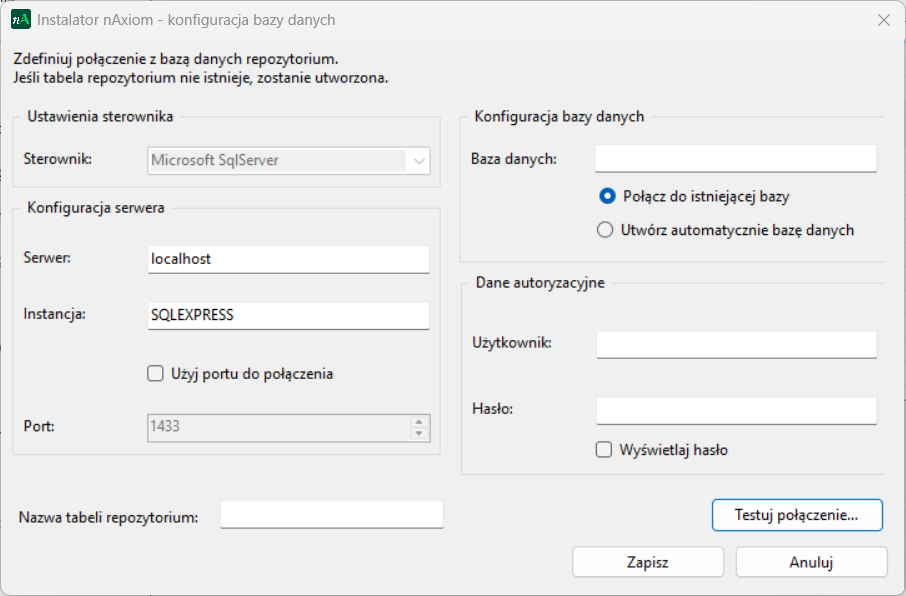The height and width of the screenshot is (596, 906).
Task: Toggle 'Wyświetlaj hasło' checkbox
Action: click(603, 450)
